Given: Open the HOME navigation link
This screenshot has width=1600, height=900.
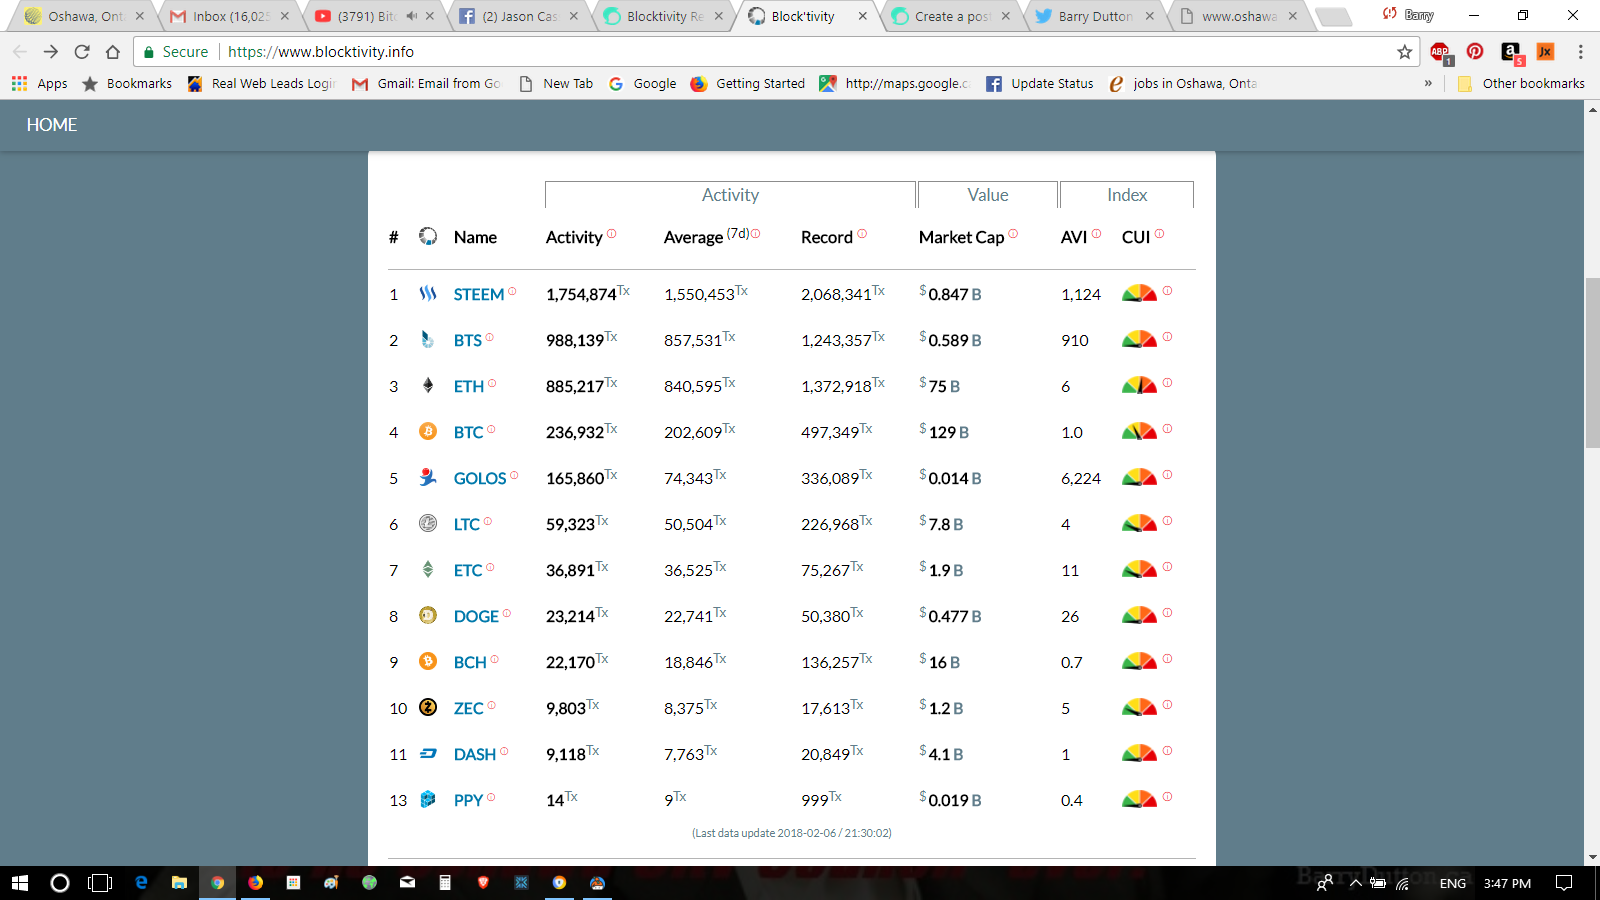Looking at the screenshot, I should click(x=52, y=125).
